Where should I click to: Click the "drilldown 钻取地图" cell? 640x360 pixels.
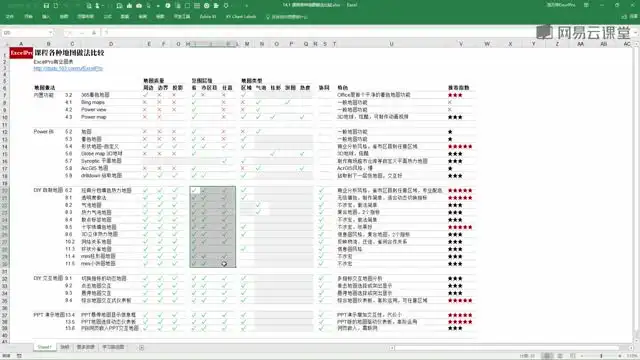[101, 176]
